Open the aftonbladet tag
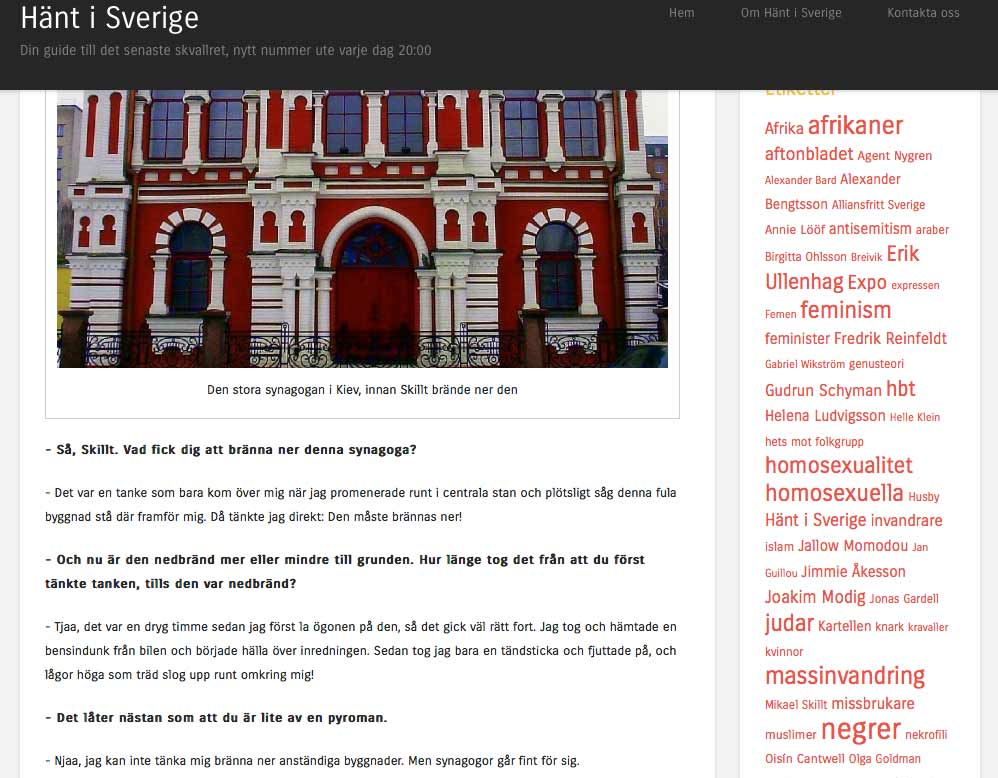Viewport: 998px width, 778px height. click(x=808, y=154)
